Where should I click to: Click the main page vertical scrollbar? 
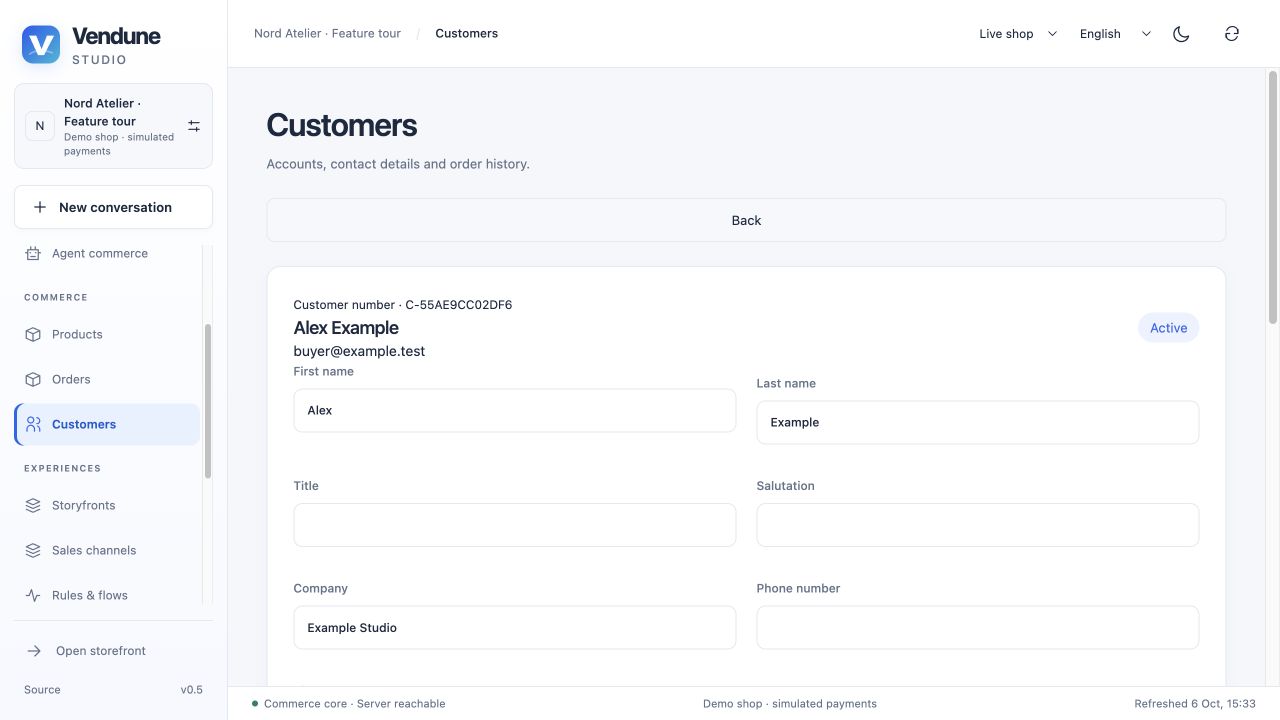(x=1273, y=197)
